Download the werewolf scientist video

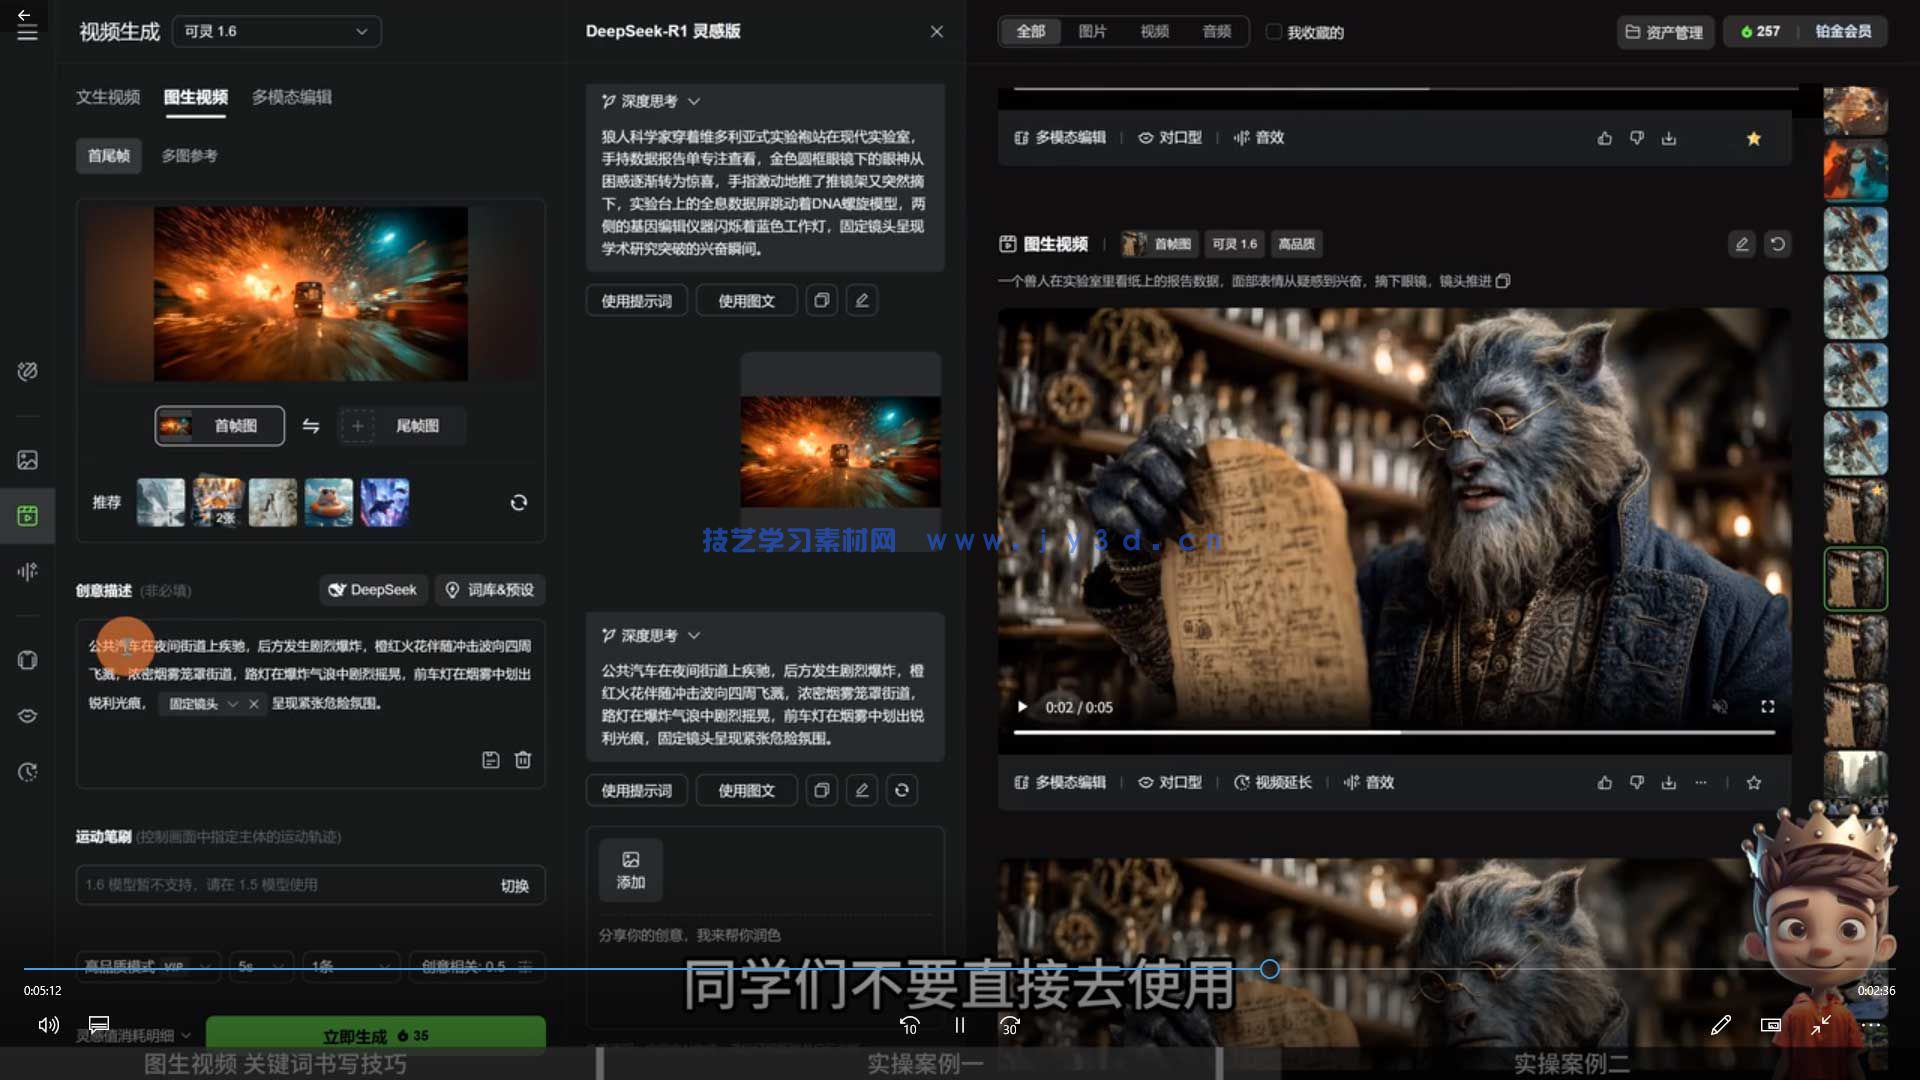1669,783
